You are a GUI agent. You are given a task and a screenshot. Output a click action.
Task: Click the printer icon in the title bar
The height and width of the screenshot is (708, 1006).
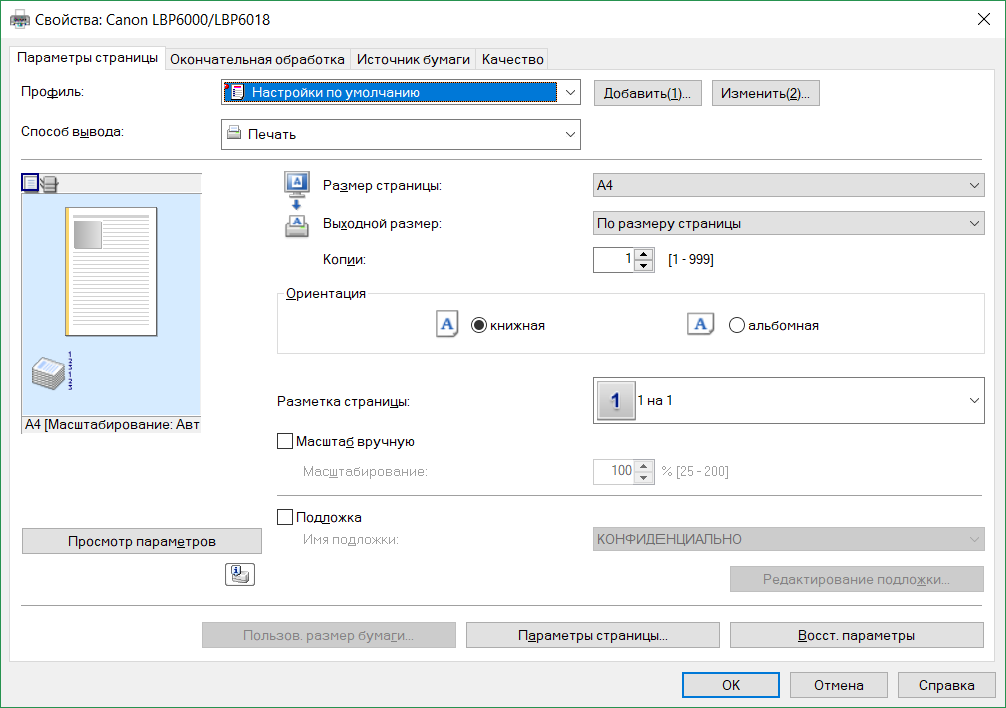point(19,20)
